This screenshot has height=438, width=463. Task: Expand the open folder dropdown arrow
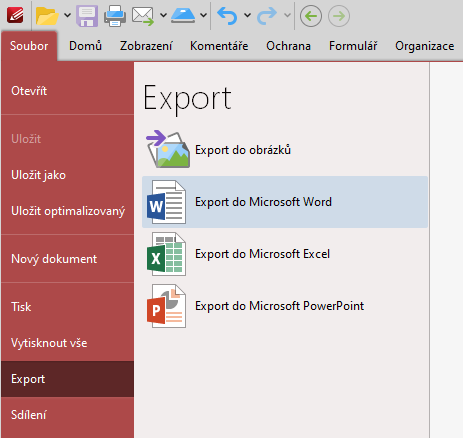[x=67, y=15]
